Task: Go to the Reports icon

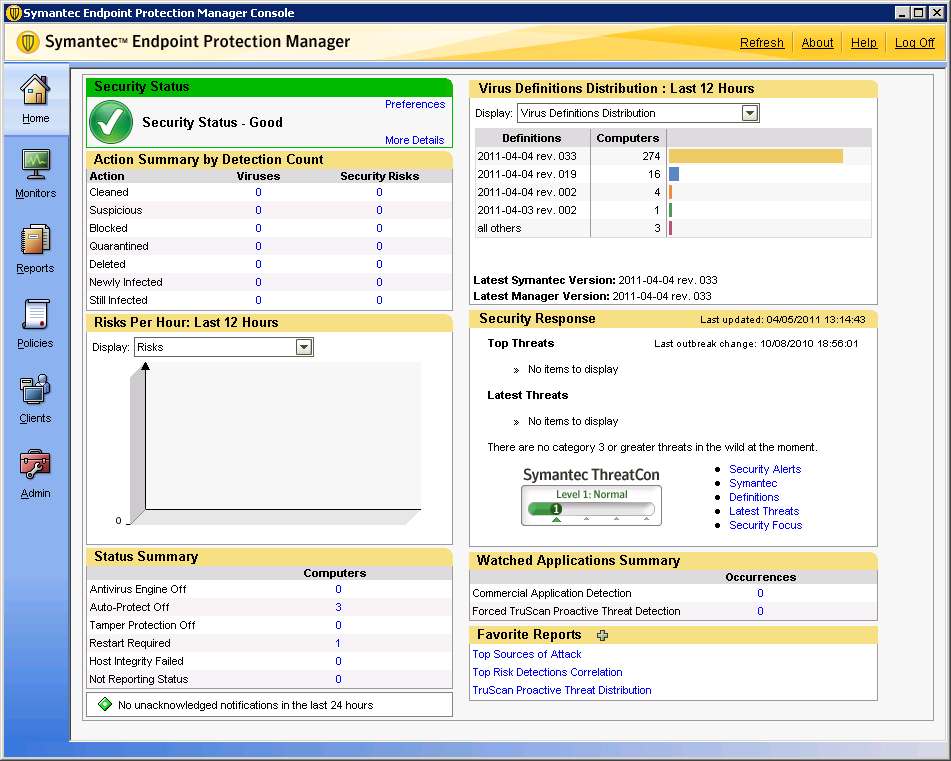Action: (35, 240)
